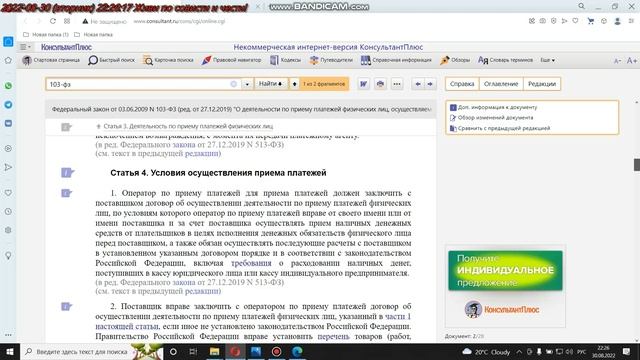The height and width of the screenshot is (360, 640).
Task: Open Microsoft Edge from taskbar
Action: (x=297, y=351)
